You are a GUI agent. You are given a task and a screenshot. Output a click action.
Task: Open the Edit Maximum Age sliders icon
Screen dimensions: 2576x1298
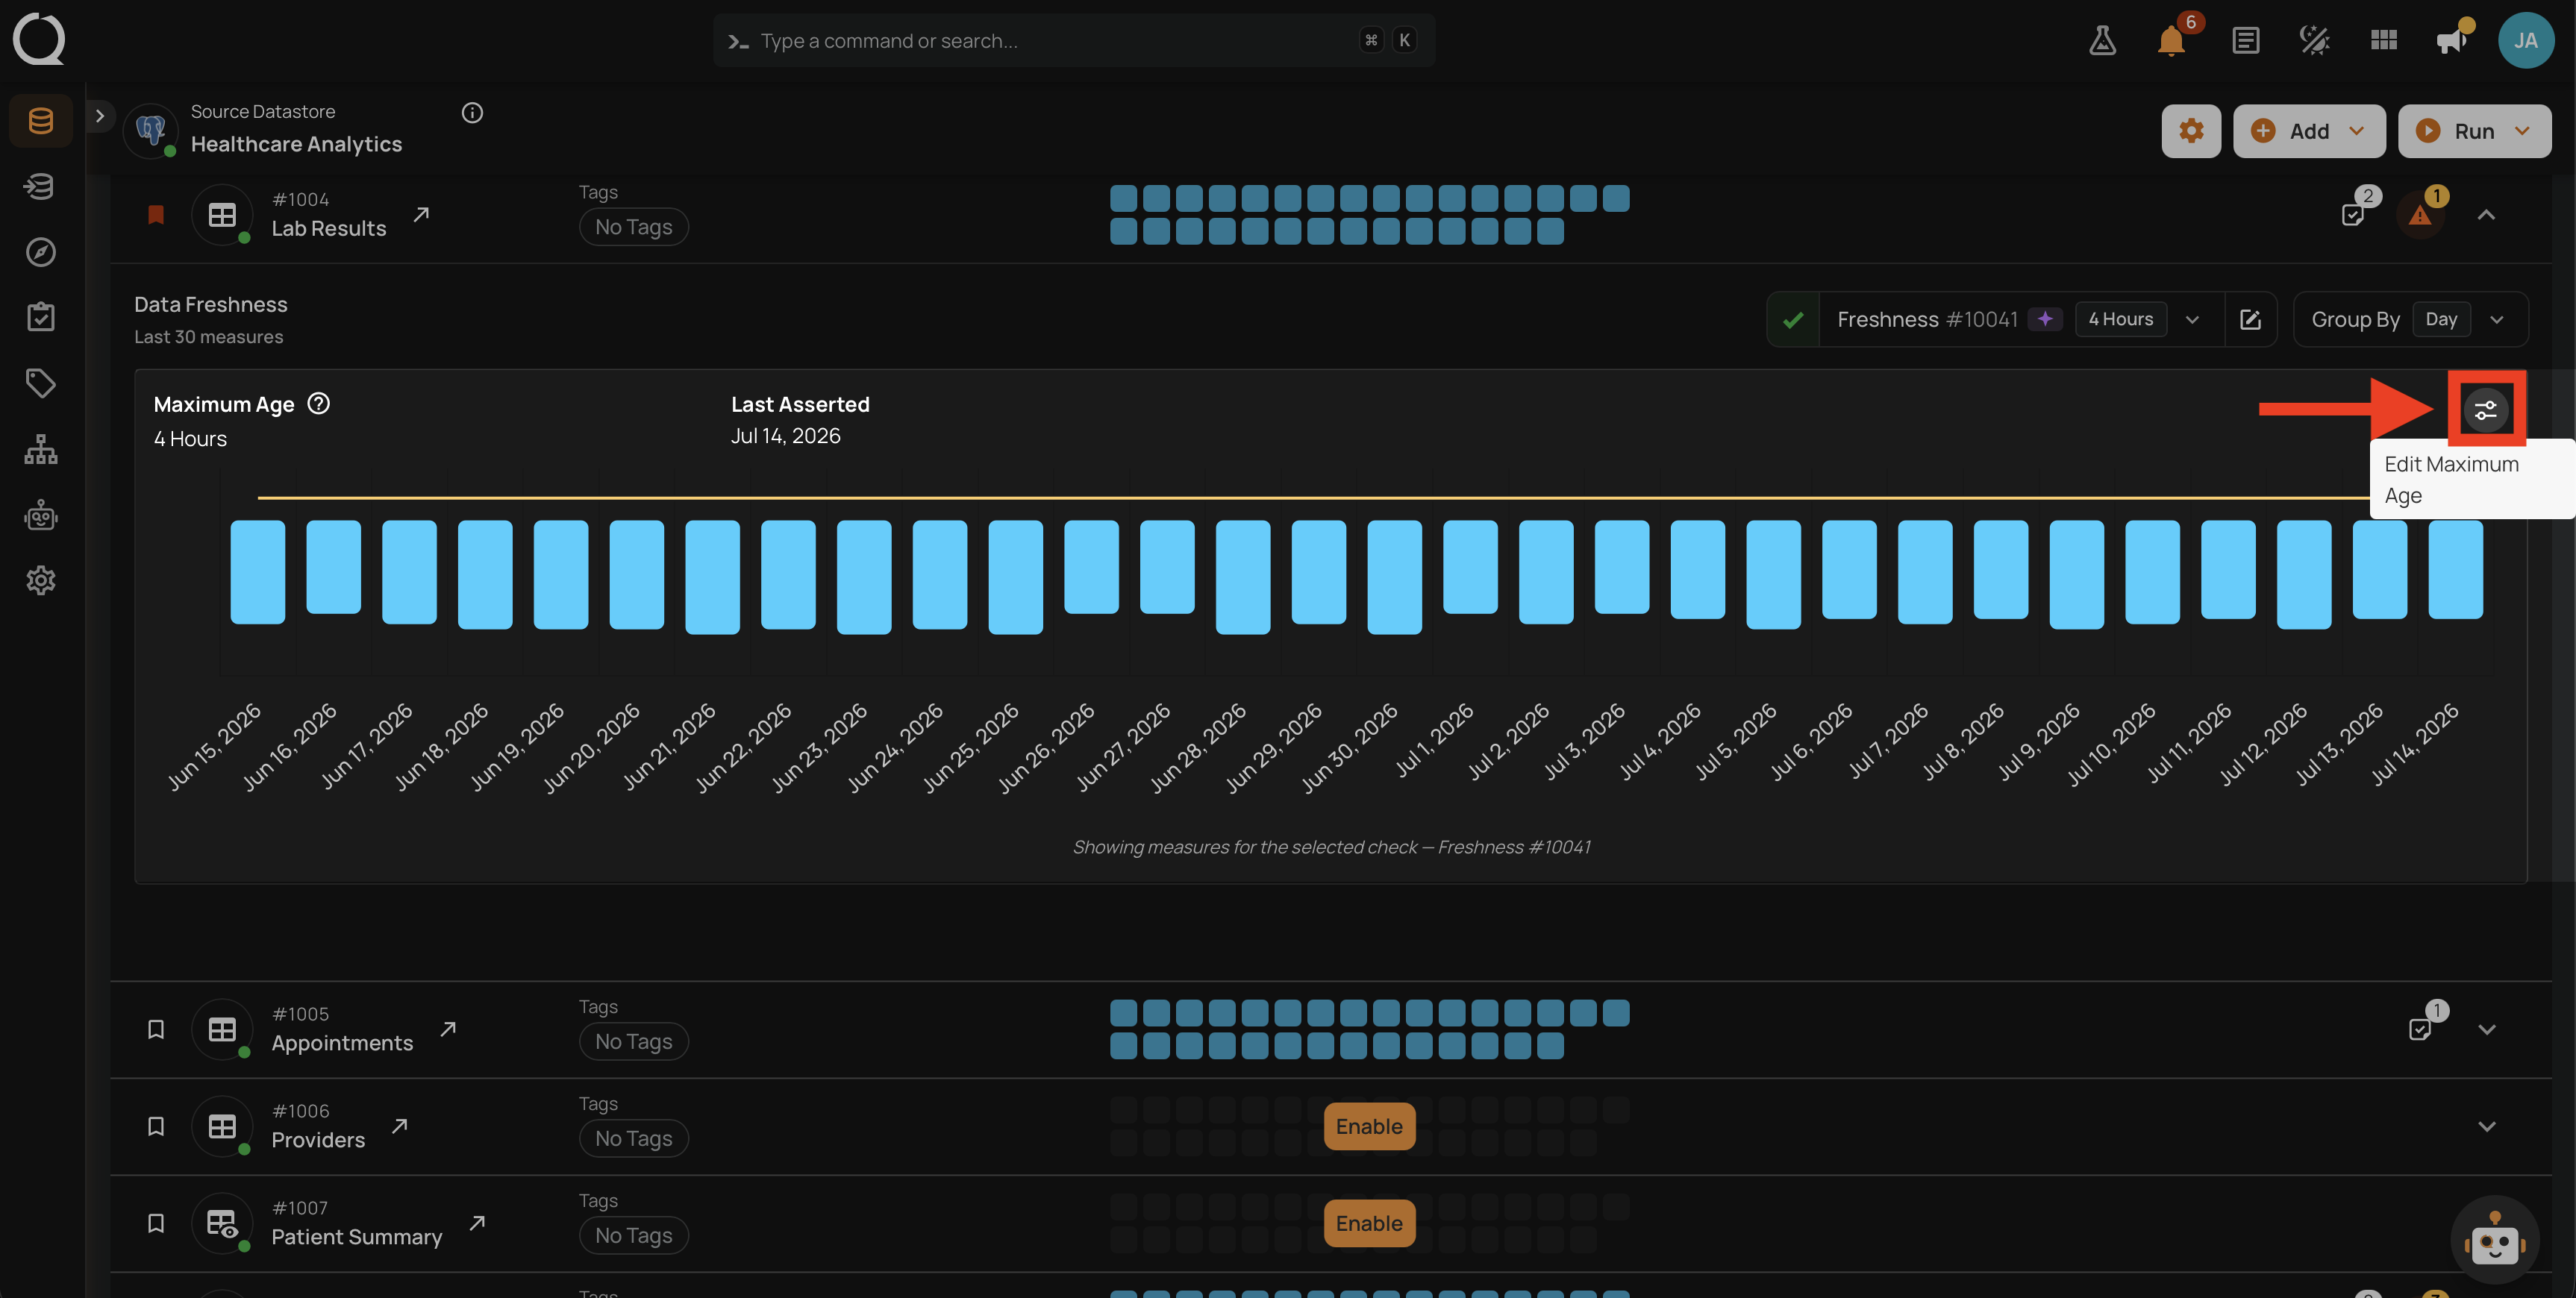pos(2486,409)
